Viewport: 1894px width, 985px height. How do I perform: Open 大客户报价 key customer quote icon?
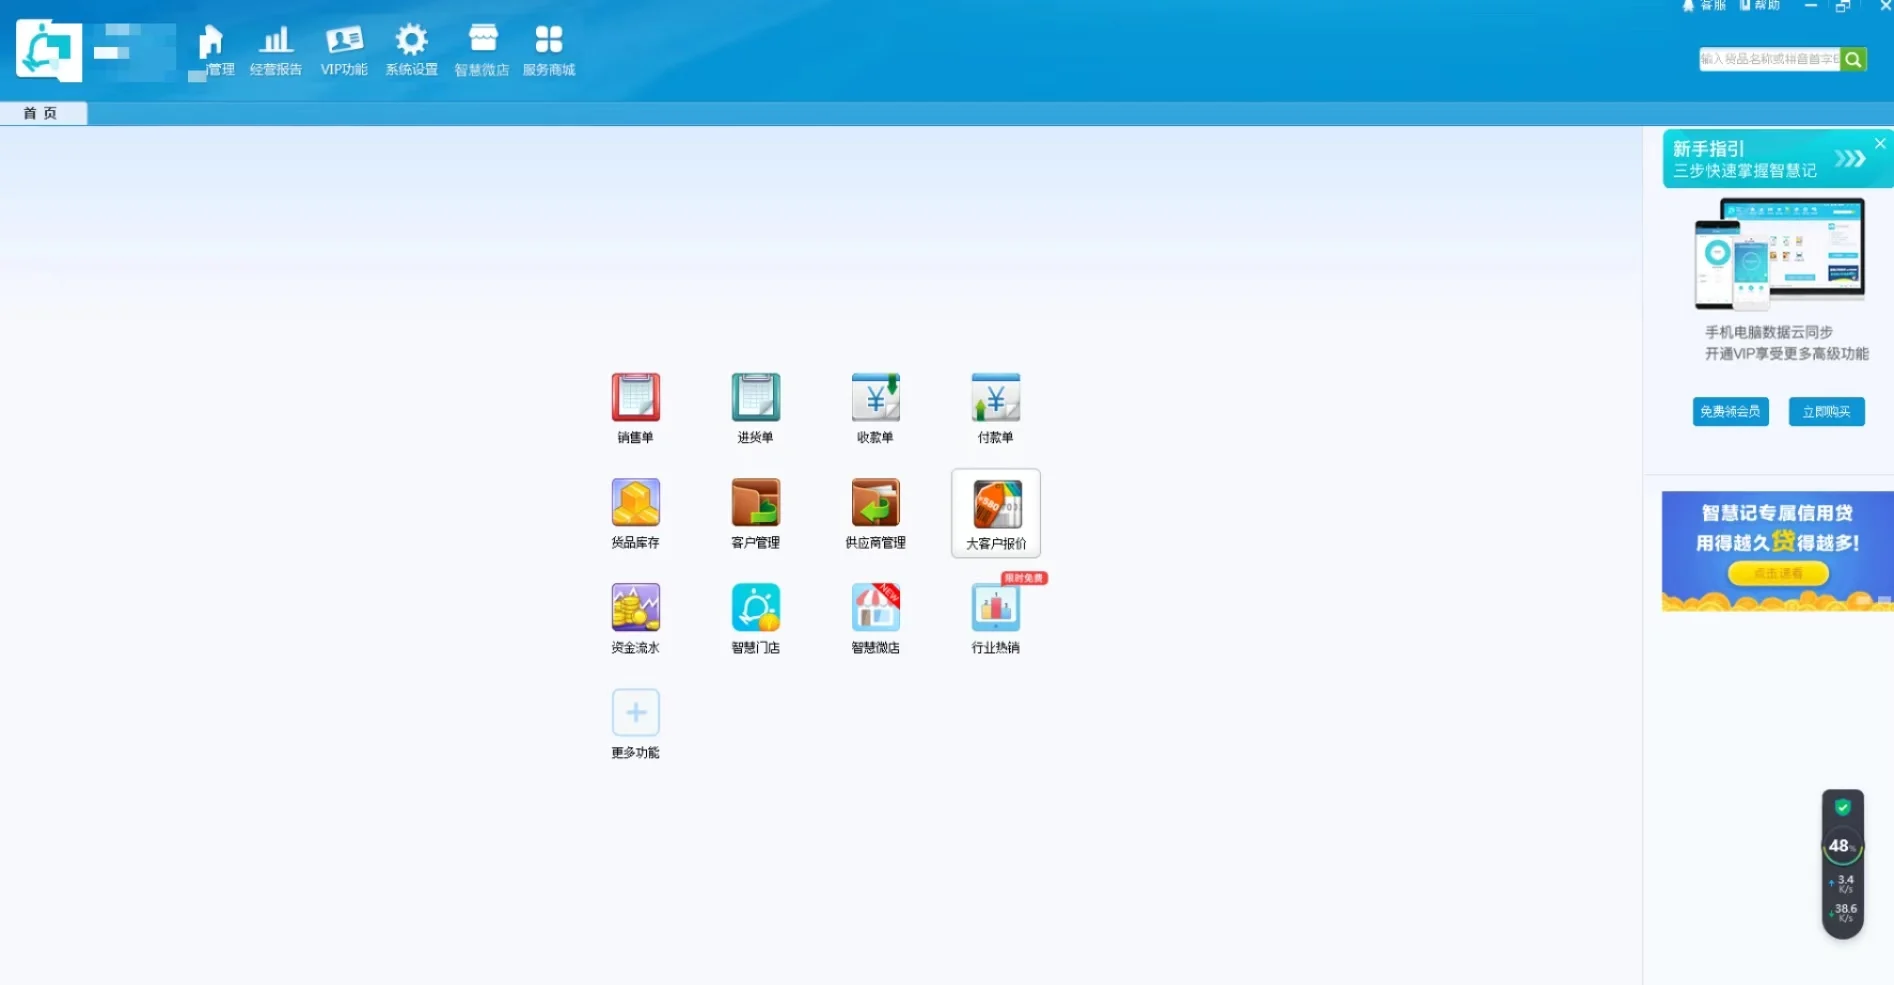(997, 504)
